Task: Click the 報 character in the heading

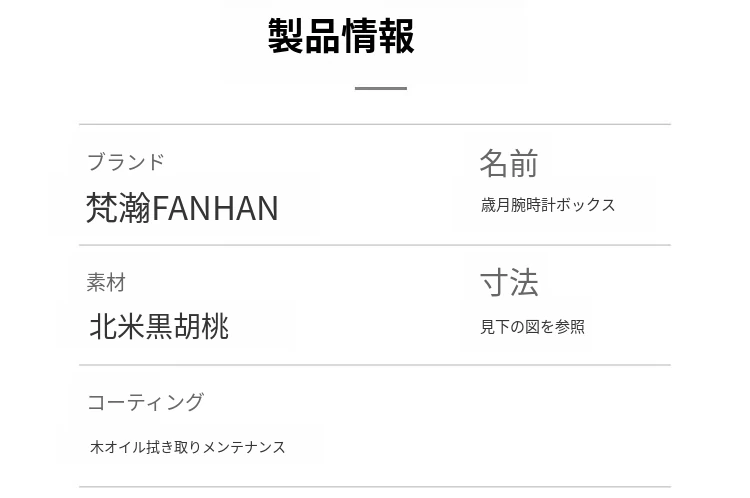Action: (397, 36)
